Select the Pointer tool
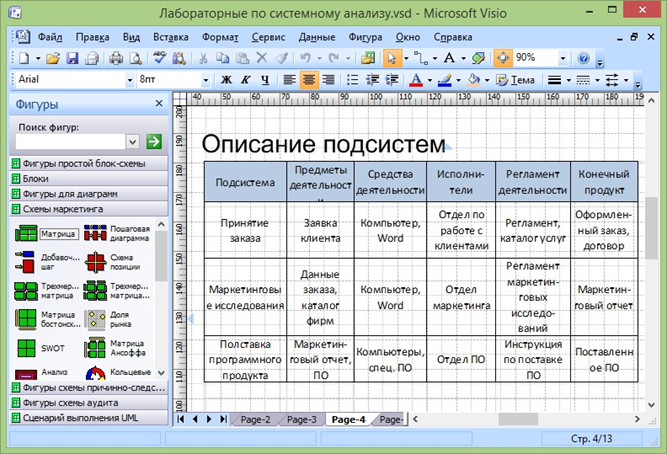The height and width of the screenshot is (454, 667). coord(392,58)
